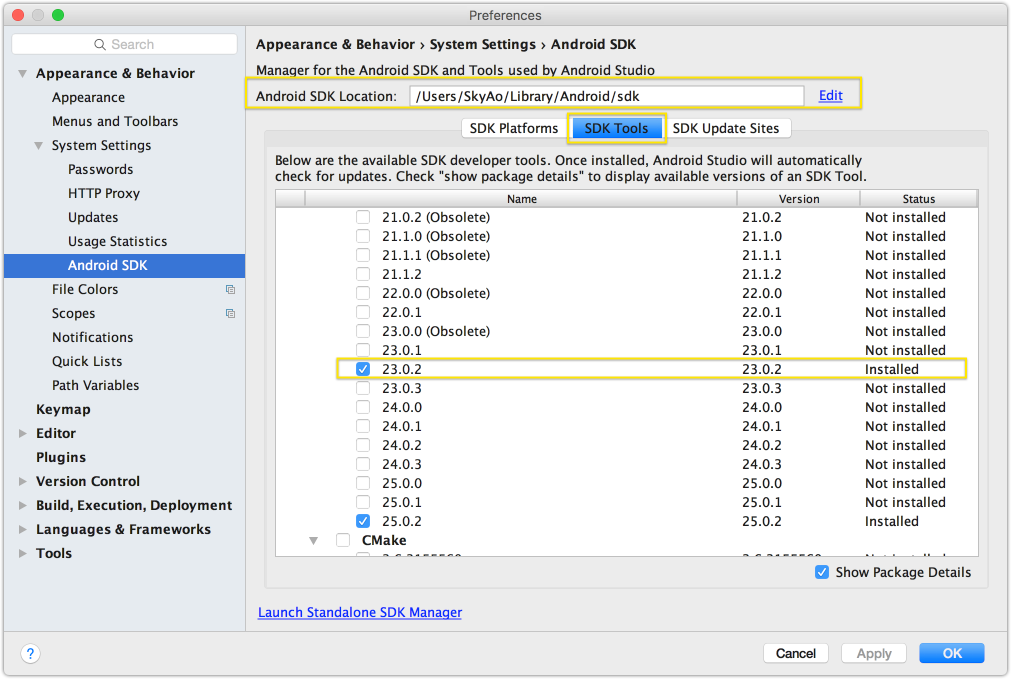This screenshot has height=679, width=1011.
Task: Click the Cancel button
Action: (796, 653)
